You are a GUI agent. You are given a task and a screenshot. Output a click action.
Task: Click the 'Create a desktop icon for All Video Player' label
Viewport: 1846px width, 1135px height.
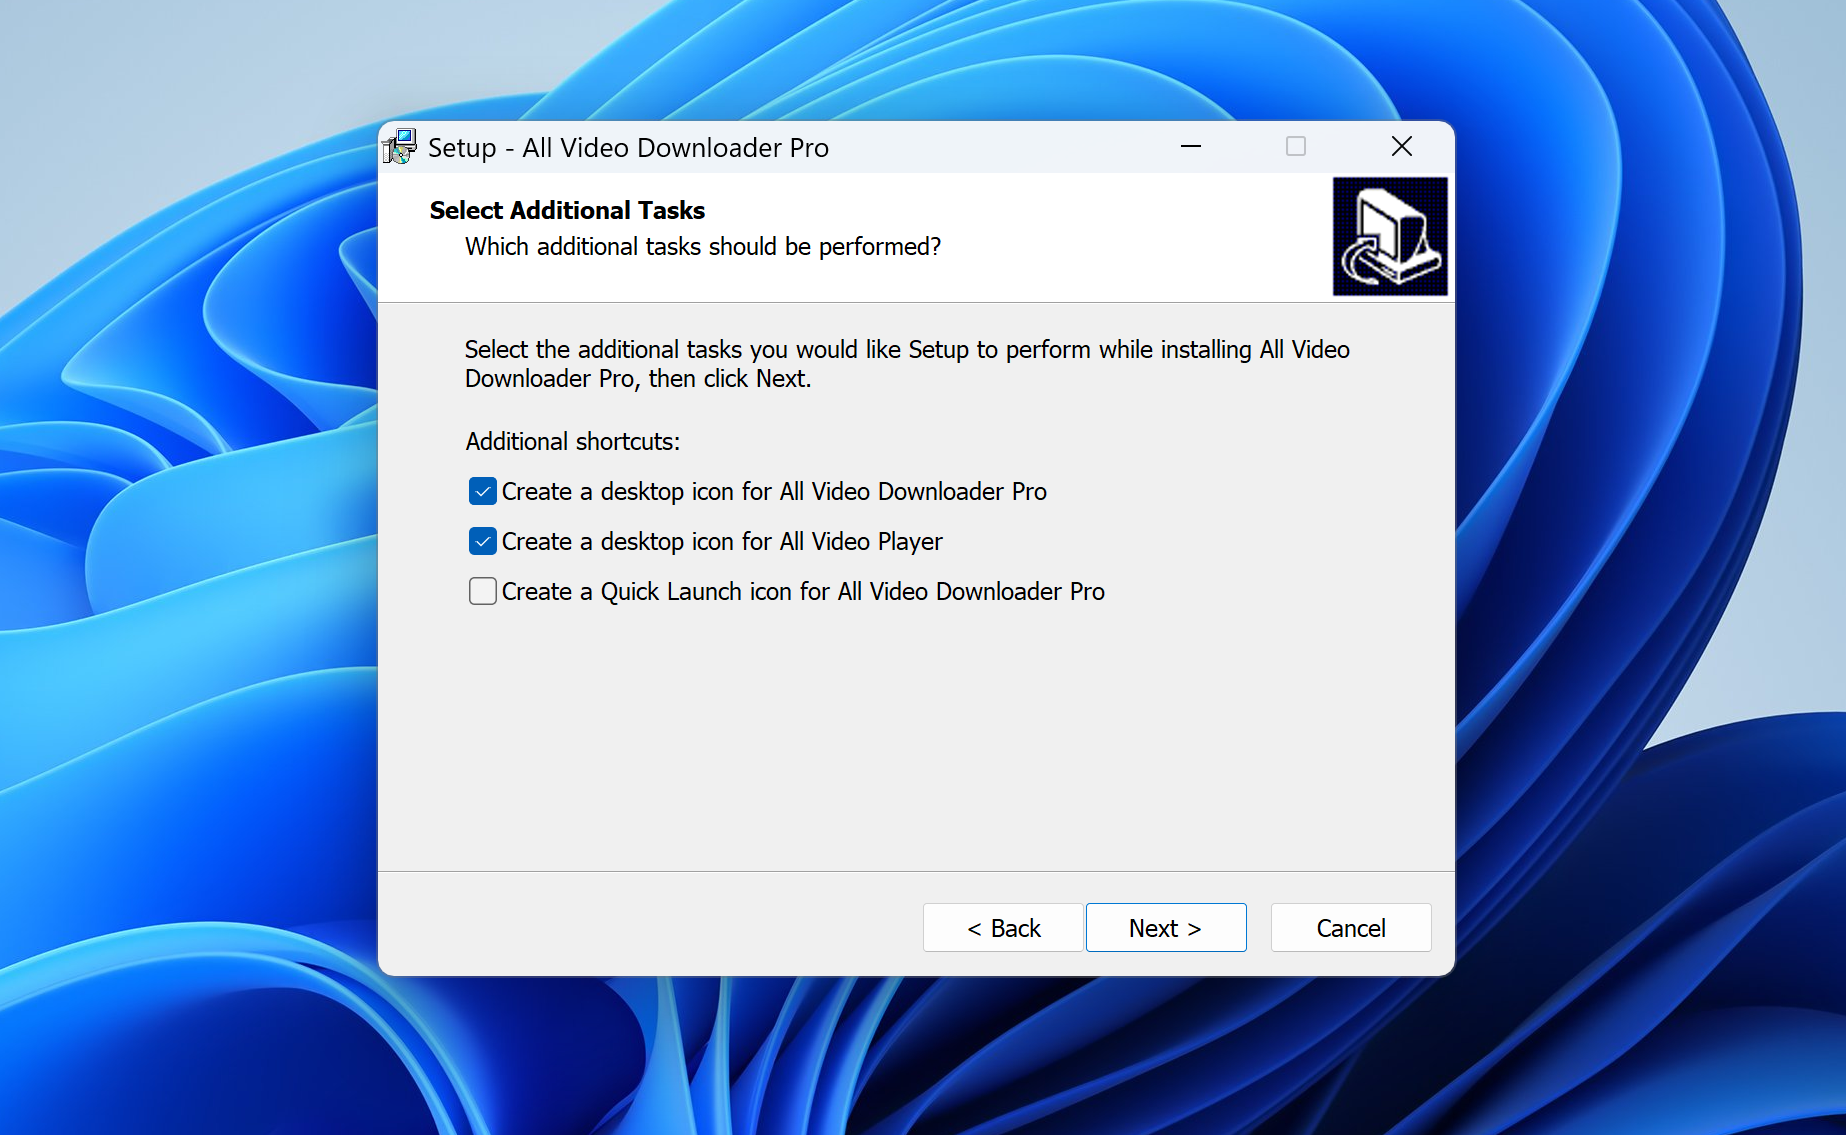pyautogui.click(x=721, y=541)
